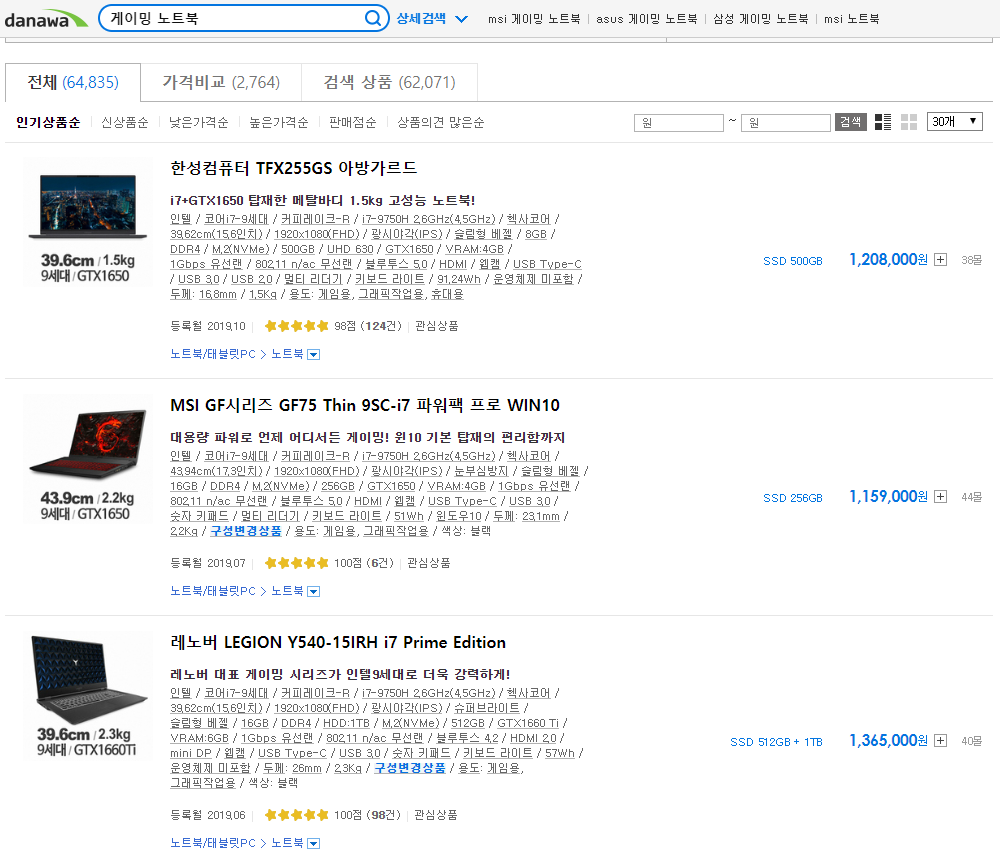Click SSD 512GB + 1TB option link
1000x860 pixels.
point(776,742)
